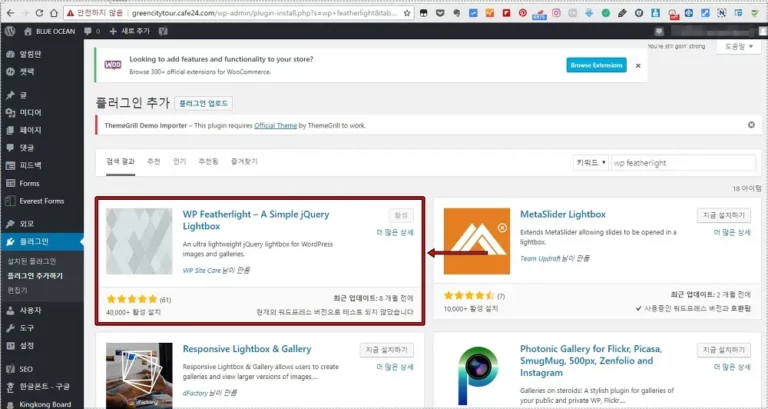Open the Evernote elephant extension icon
The image size is (768, 409).
tap(456, 13)
